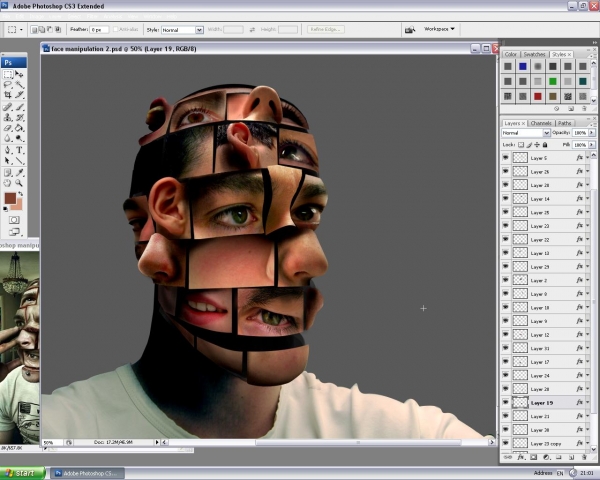Hide Layer 12 with its eye icon

[x=506, y=335]
